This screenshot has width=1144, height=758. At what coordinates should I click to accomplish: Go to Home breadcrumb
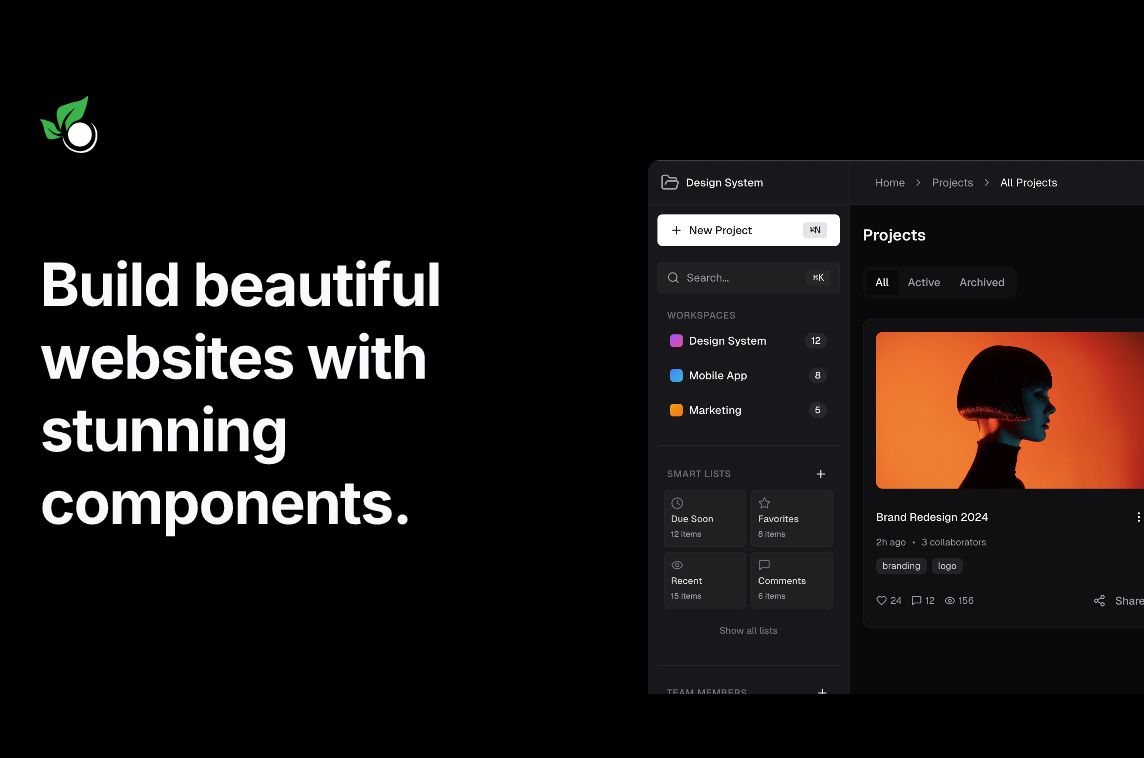pyautogui.click(x=889, y=183)
